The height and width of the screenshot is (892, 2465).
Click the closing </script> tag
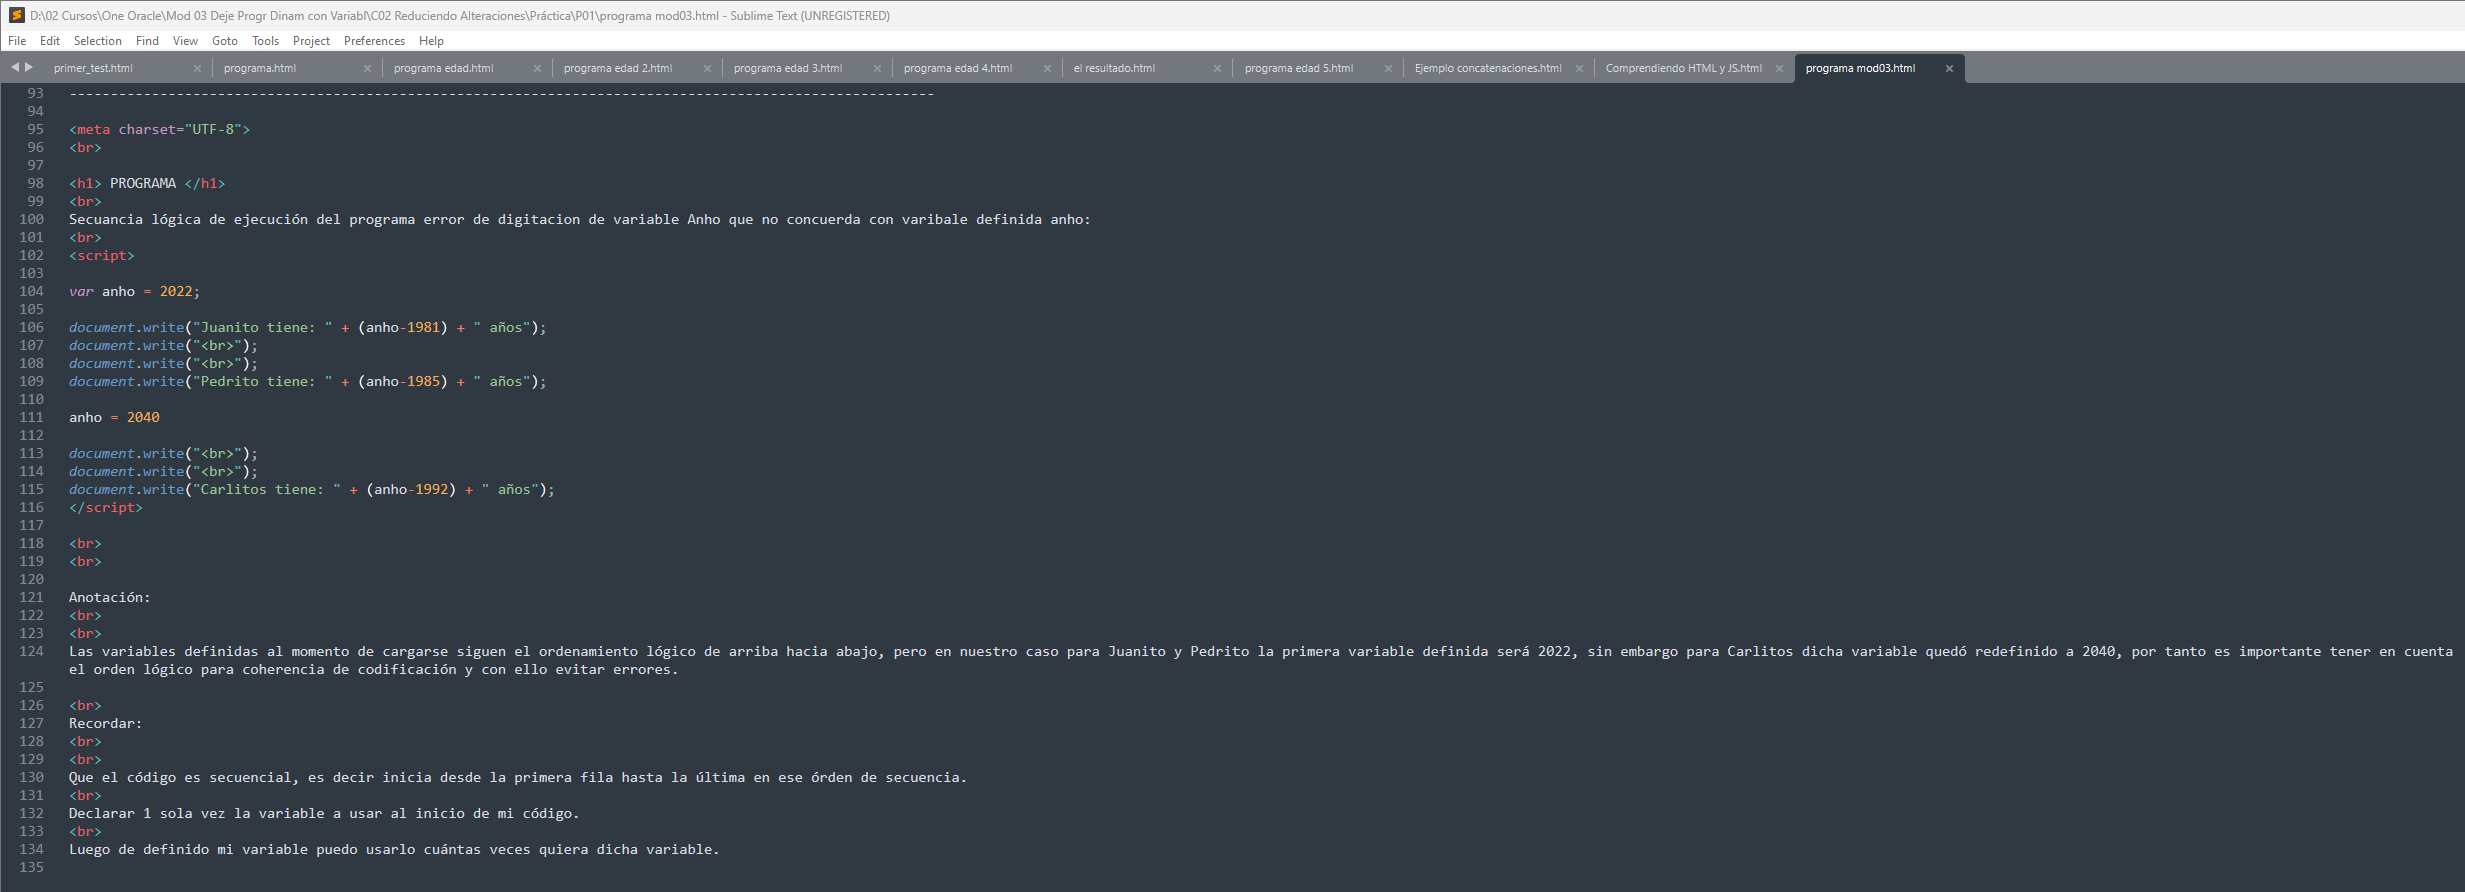105,507
